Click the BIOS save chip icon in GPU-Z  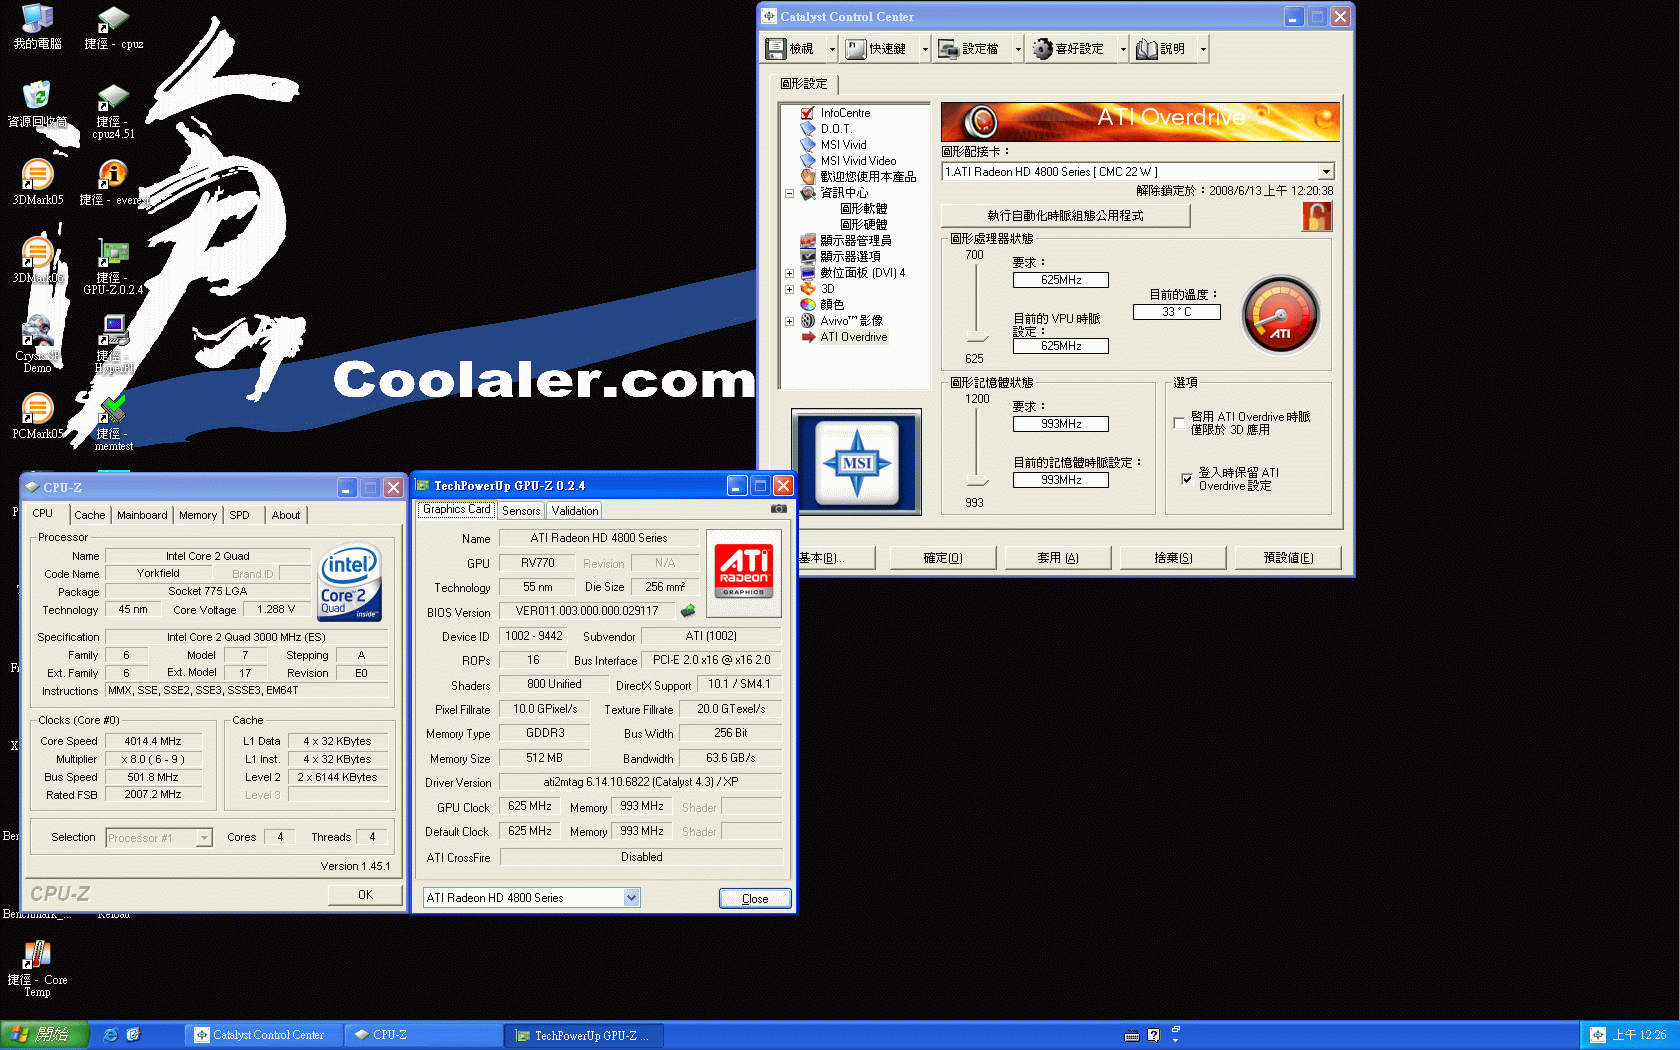[x=688, y=610]
